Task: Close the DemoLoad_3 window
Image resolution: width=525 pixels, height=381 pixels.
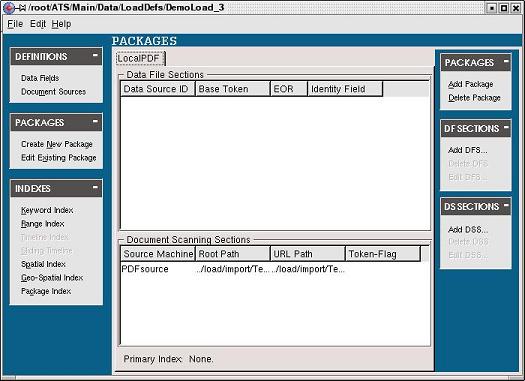Action: [x=516, y=8]
